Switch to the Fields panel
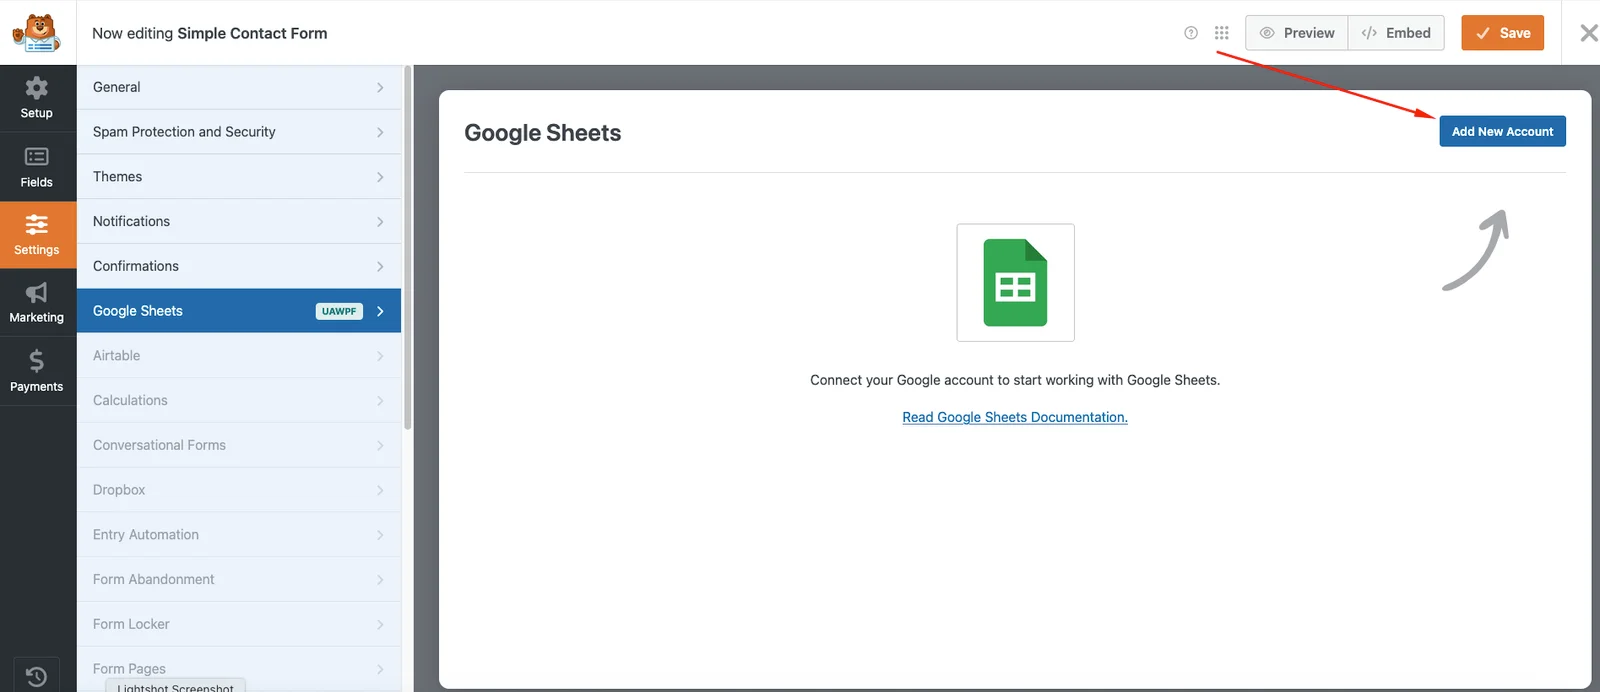This screenshot has height=692, width=1600. click(x=37, y=167)
